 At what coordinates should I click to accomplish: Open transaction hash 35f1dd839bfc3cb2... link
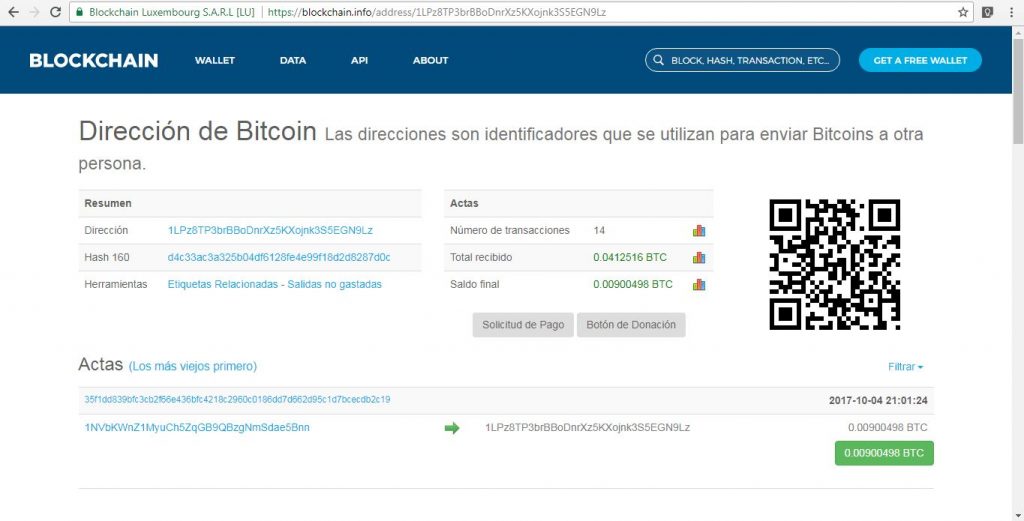[237, 400]
